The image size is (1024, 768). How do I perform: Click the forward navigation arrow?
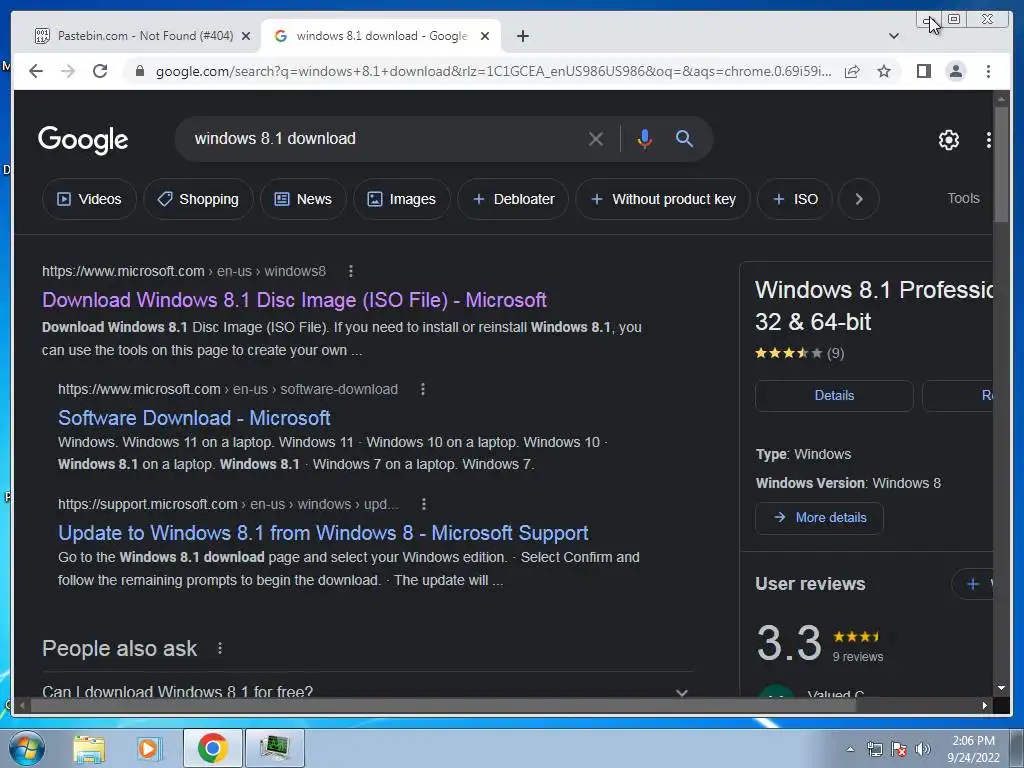pos(68,71)
